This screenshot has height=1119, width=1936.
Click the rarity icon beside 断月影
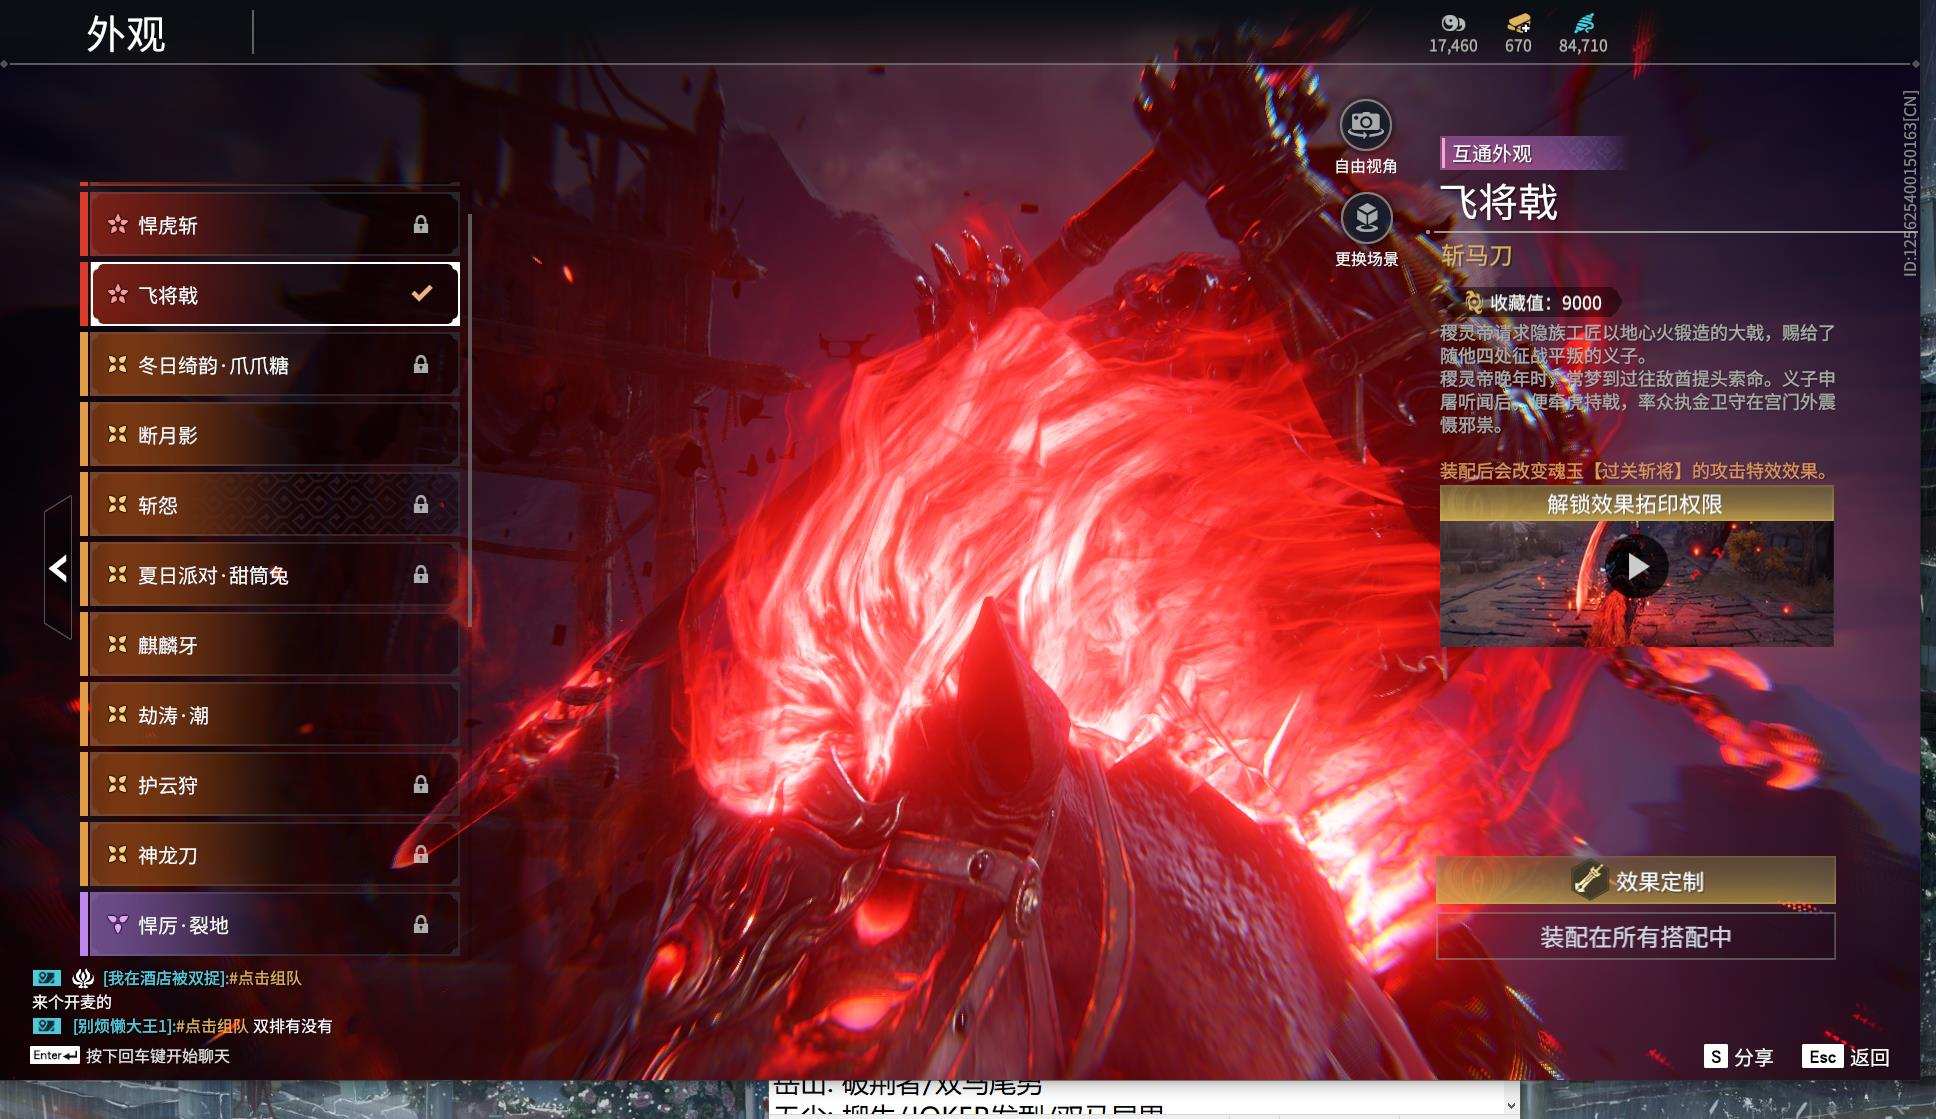(118, 434)
